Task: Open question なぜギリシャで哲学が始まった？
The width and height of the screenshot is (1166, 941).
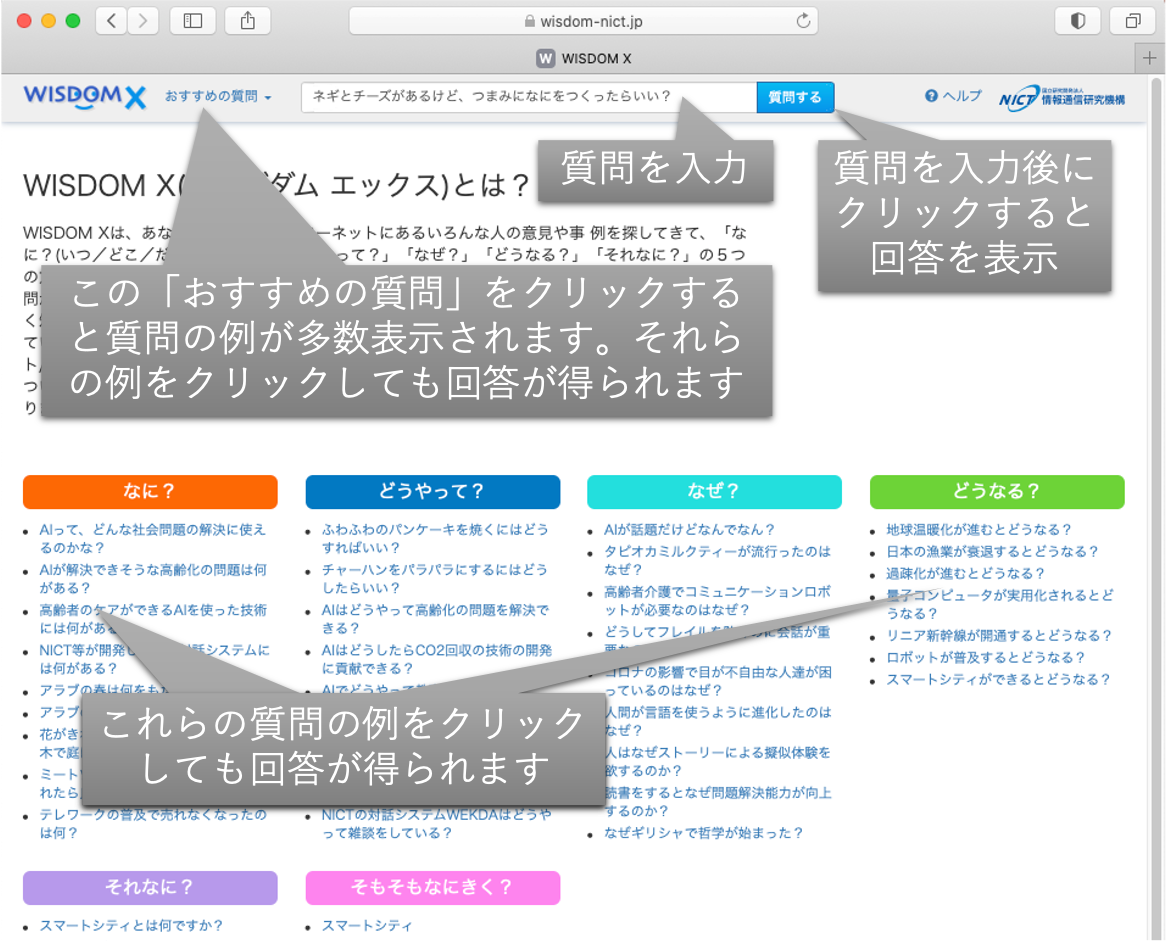Action: pos(703,833)
